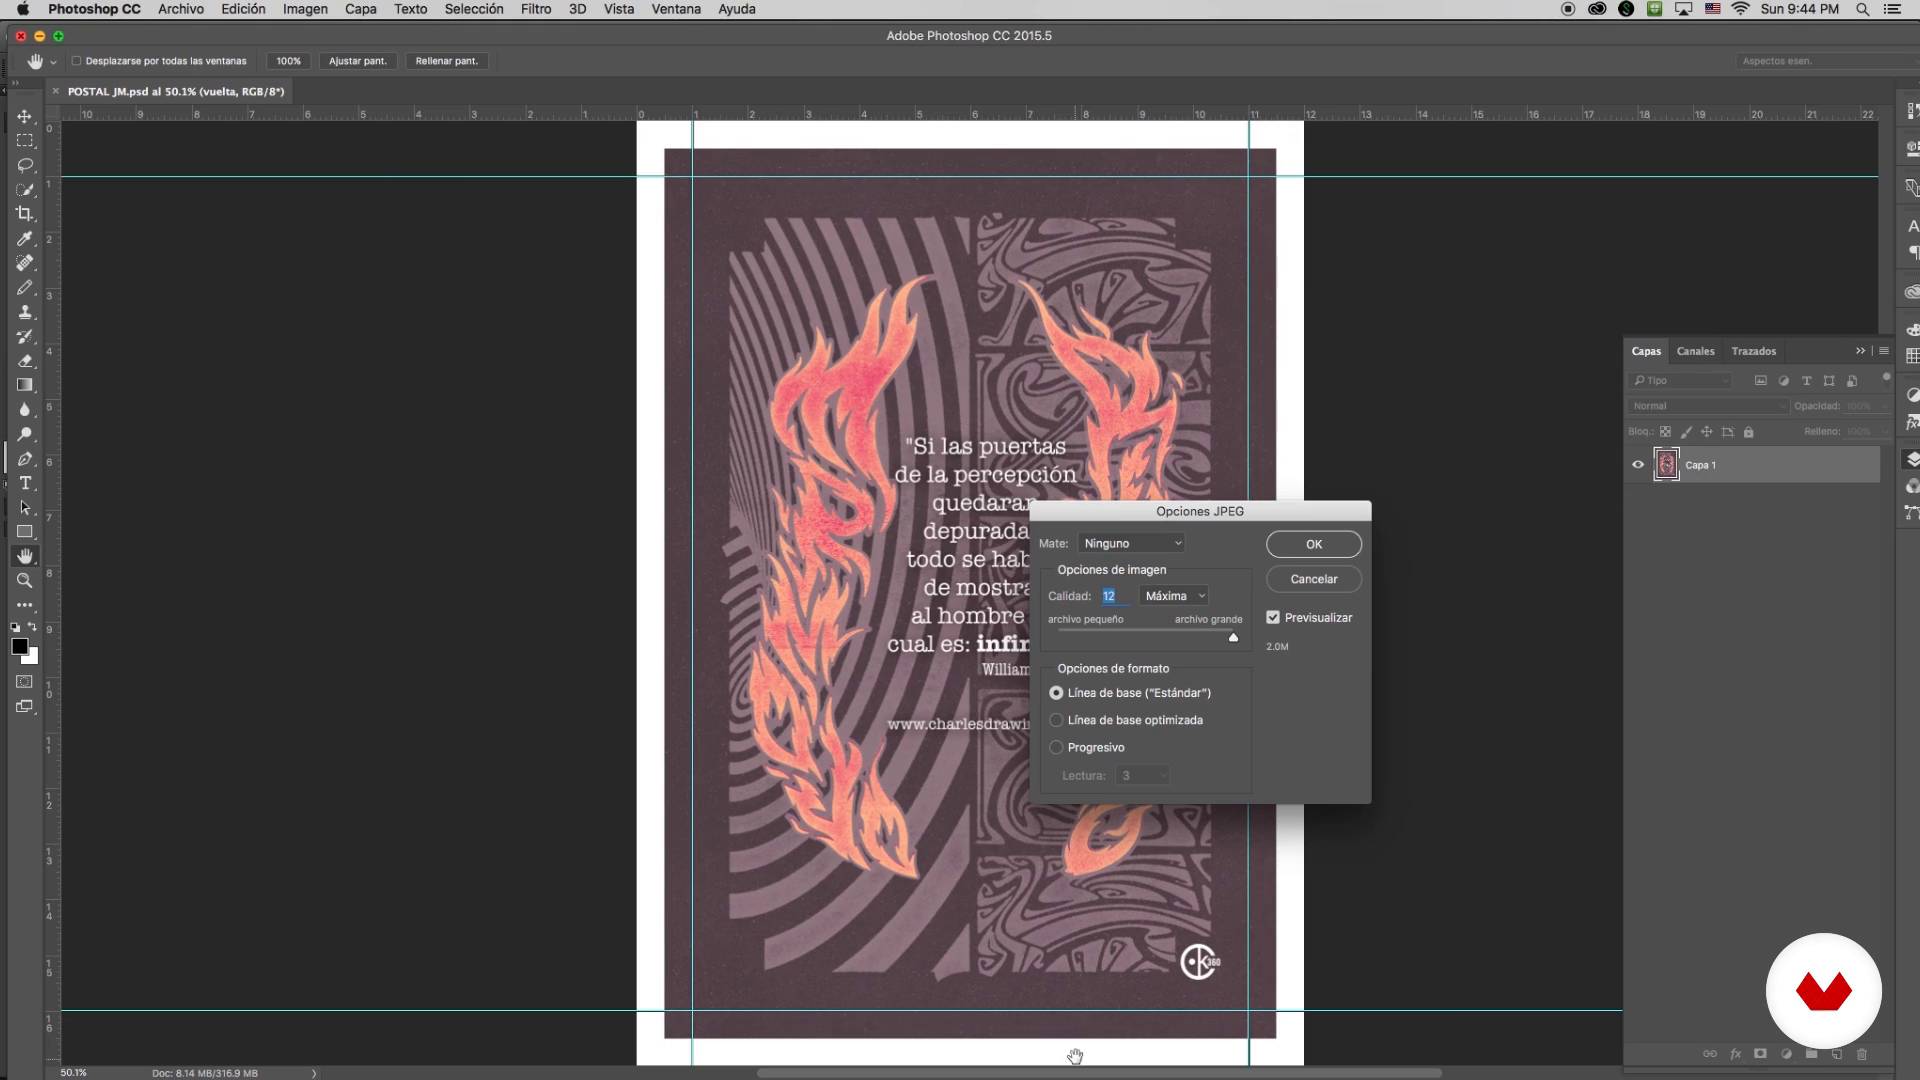This screenshot has width=1920, height=1080.
Task: Select the Blur tool
Action: (x=25, y=410)
